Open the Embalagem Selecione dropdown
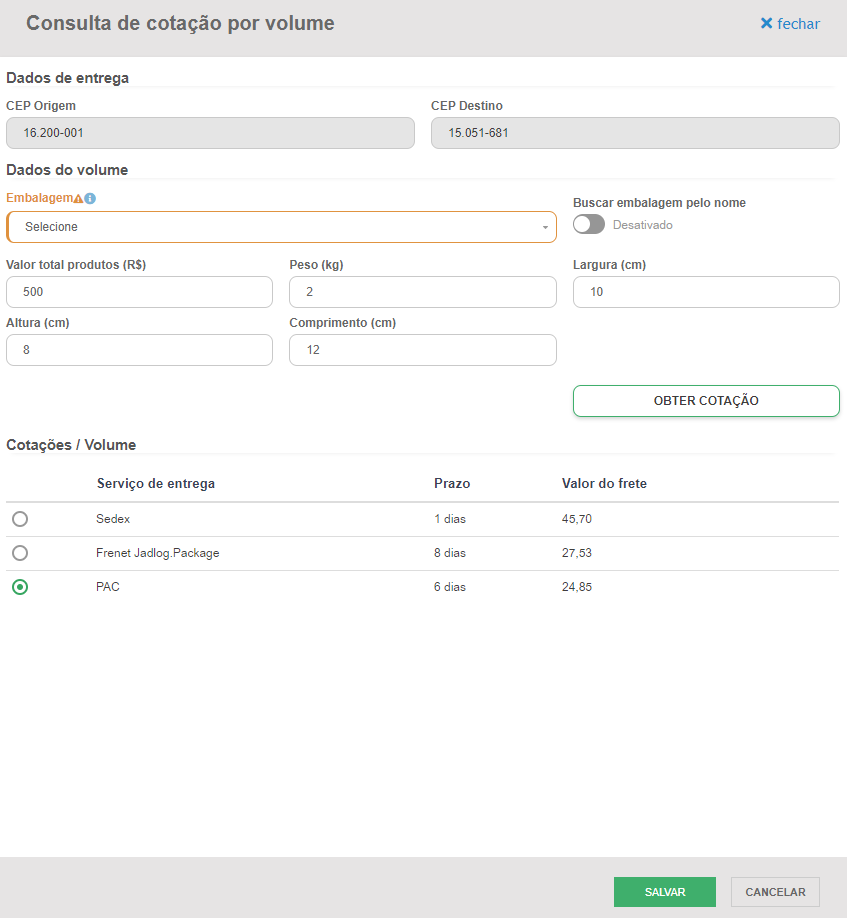The height and width of the screenshot is (918, 847). (280, 227)
